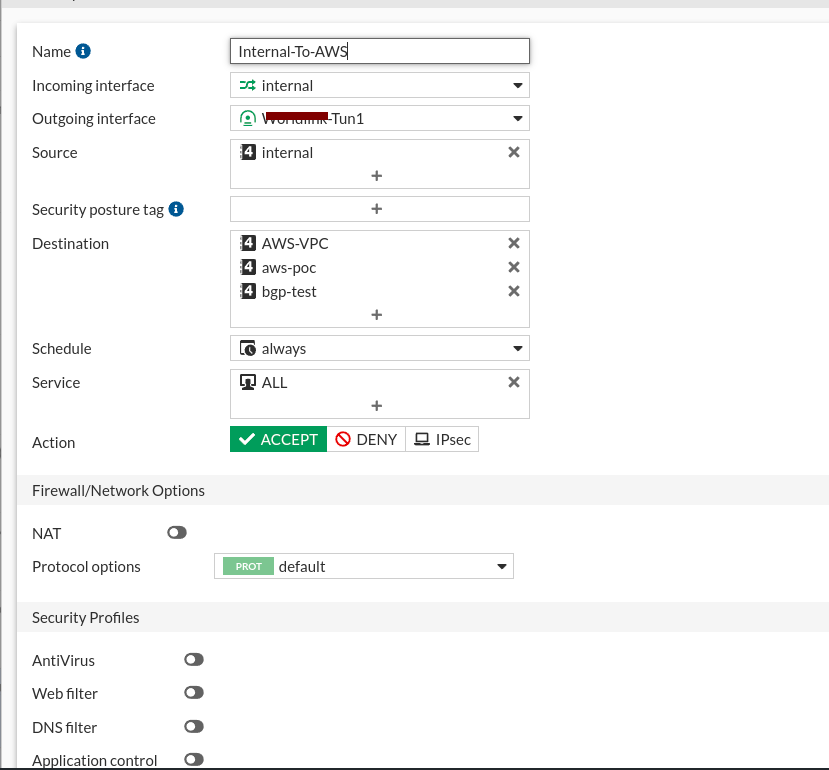Screen dimensions: 829x770
Task: Click plus to add a Security posture tag
Action: click(377, 208)
